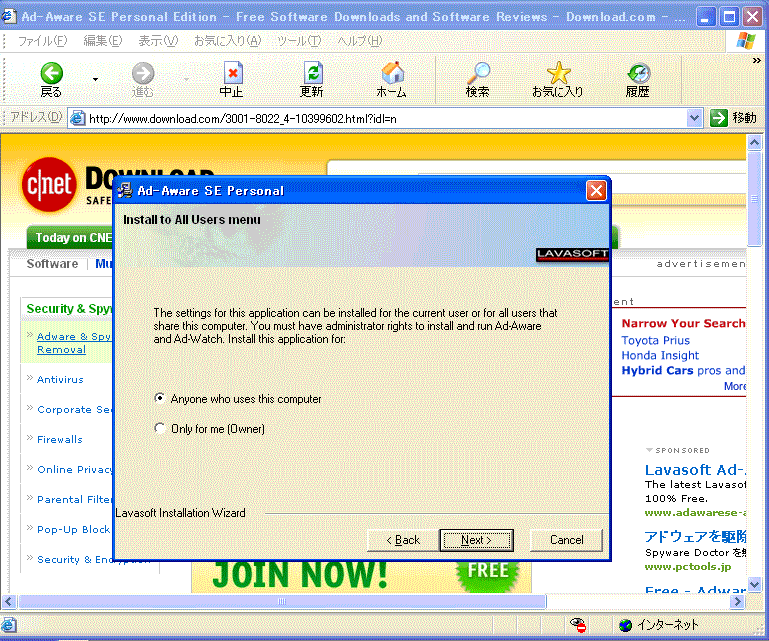Go back with the 戻る button

coord(51,79)
